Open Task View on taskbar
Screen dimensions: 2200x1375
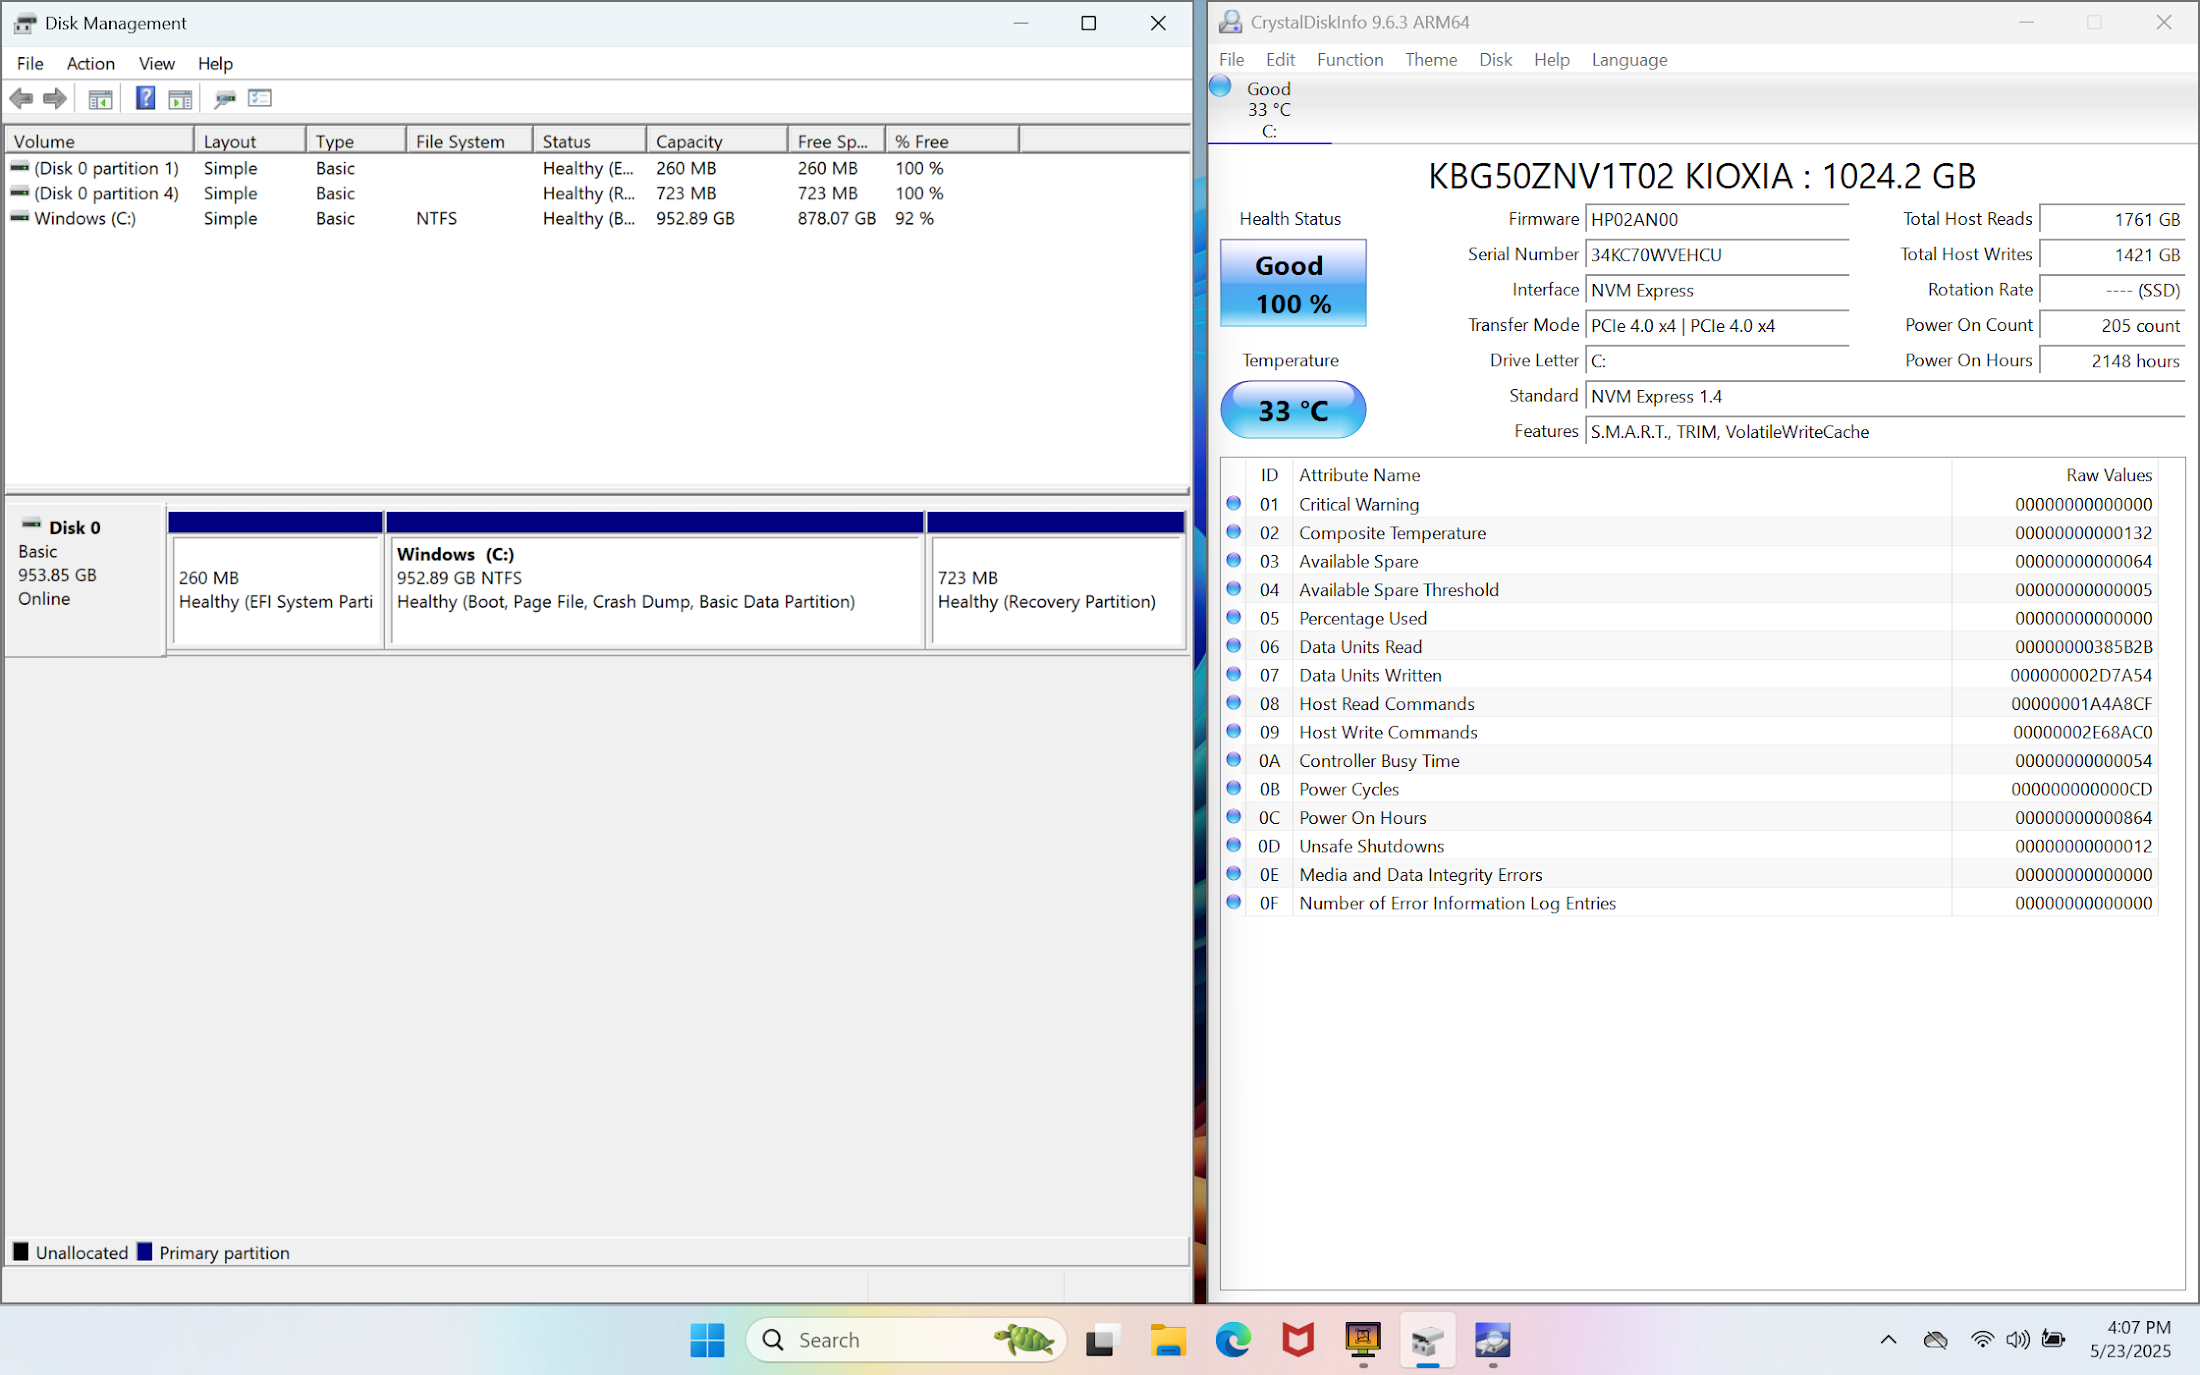coord(1100,1340)
